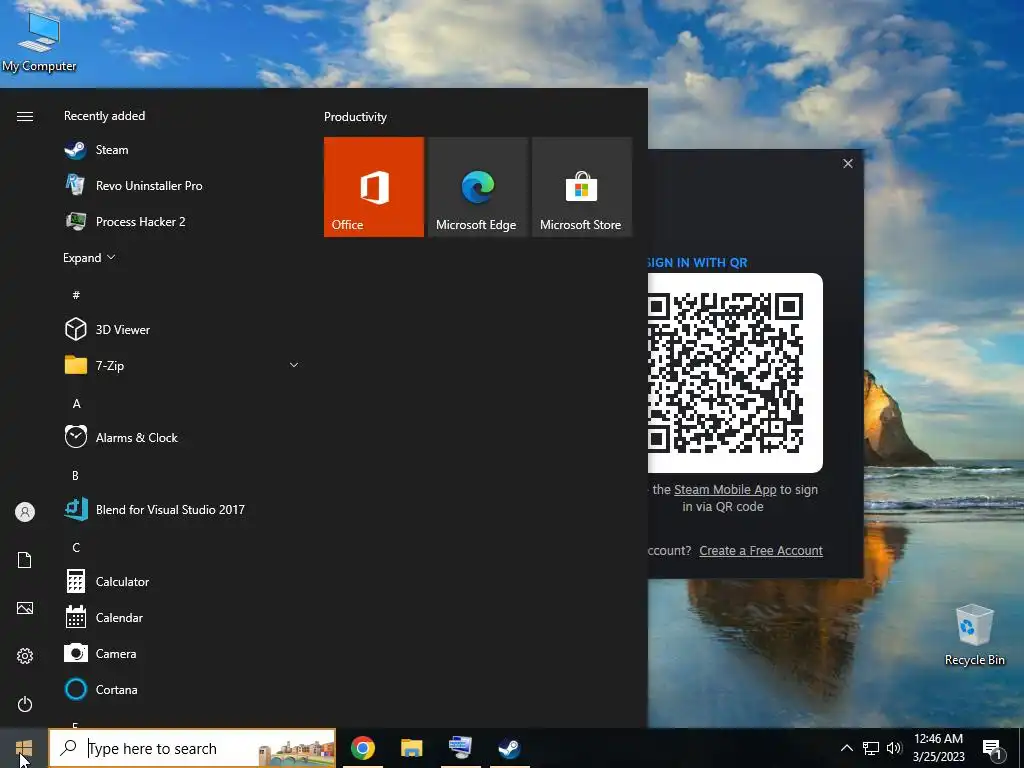Open Camera app
Viewport: 1024px width, 768px height.
click(x=183, y=653)
